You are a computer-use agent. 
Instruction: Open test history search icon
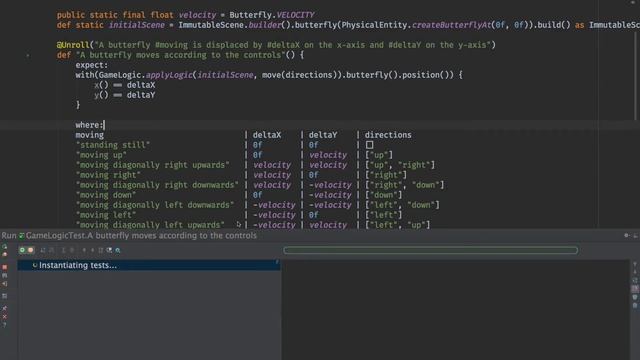(x=118, y=250)
